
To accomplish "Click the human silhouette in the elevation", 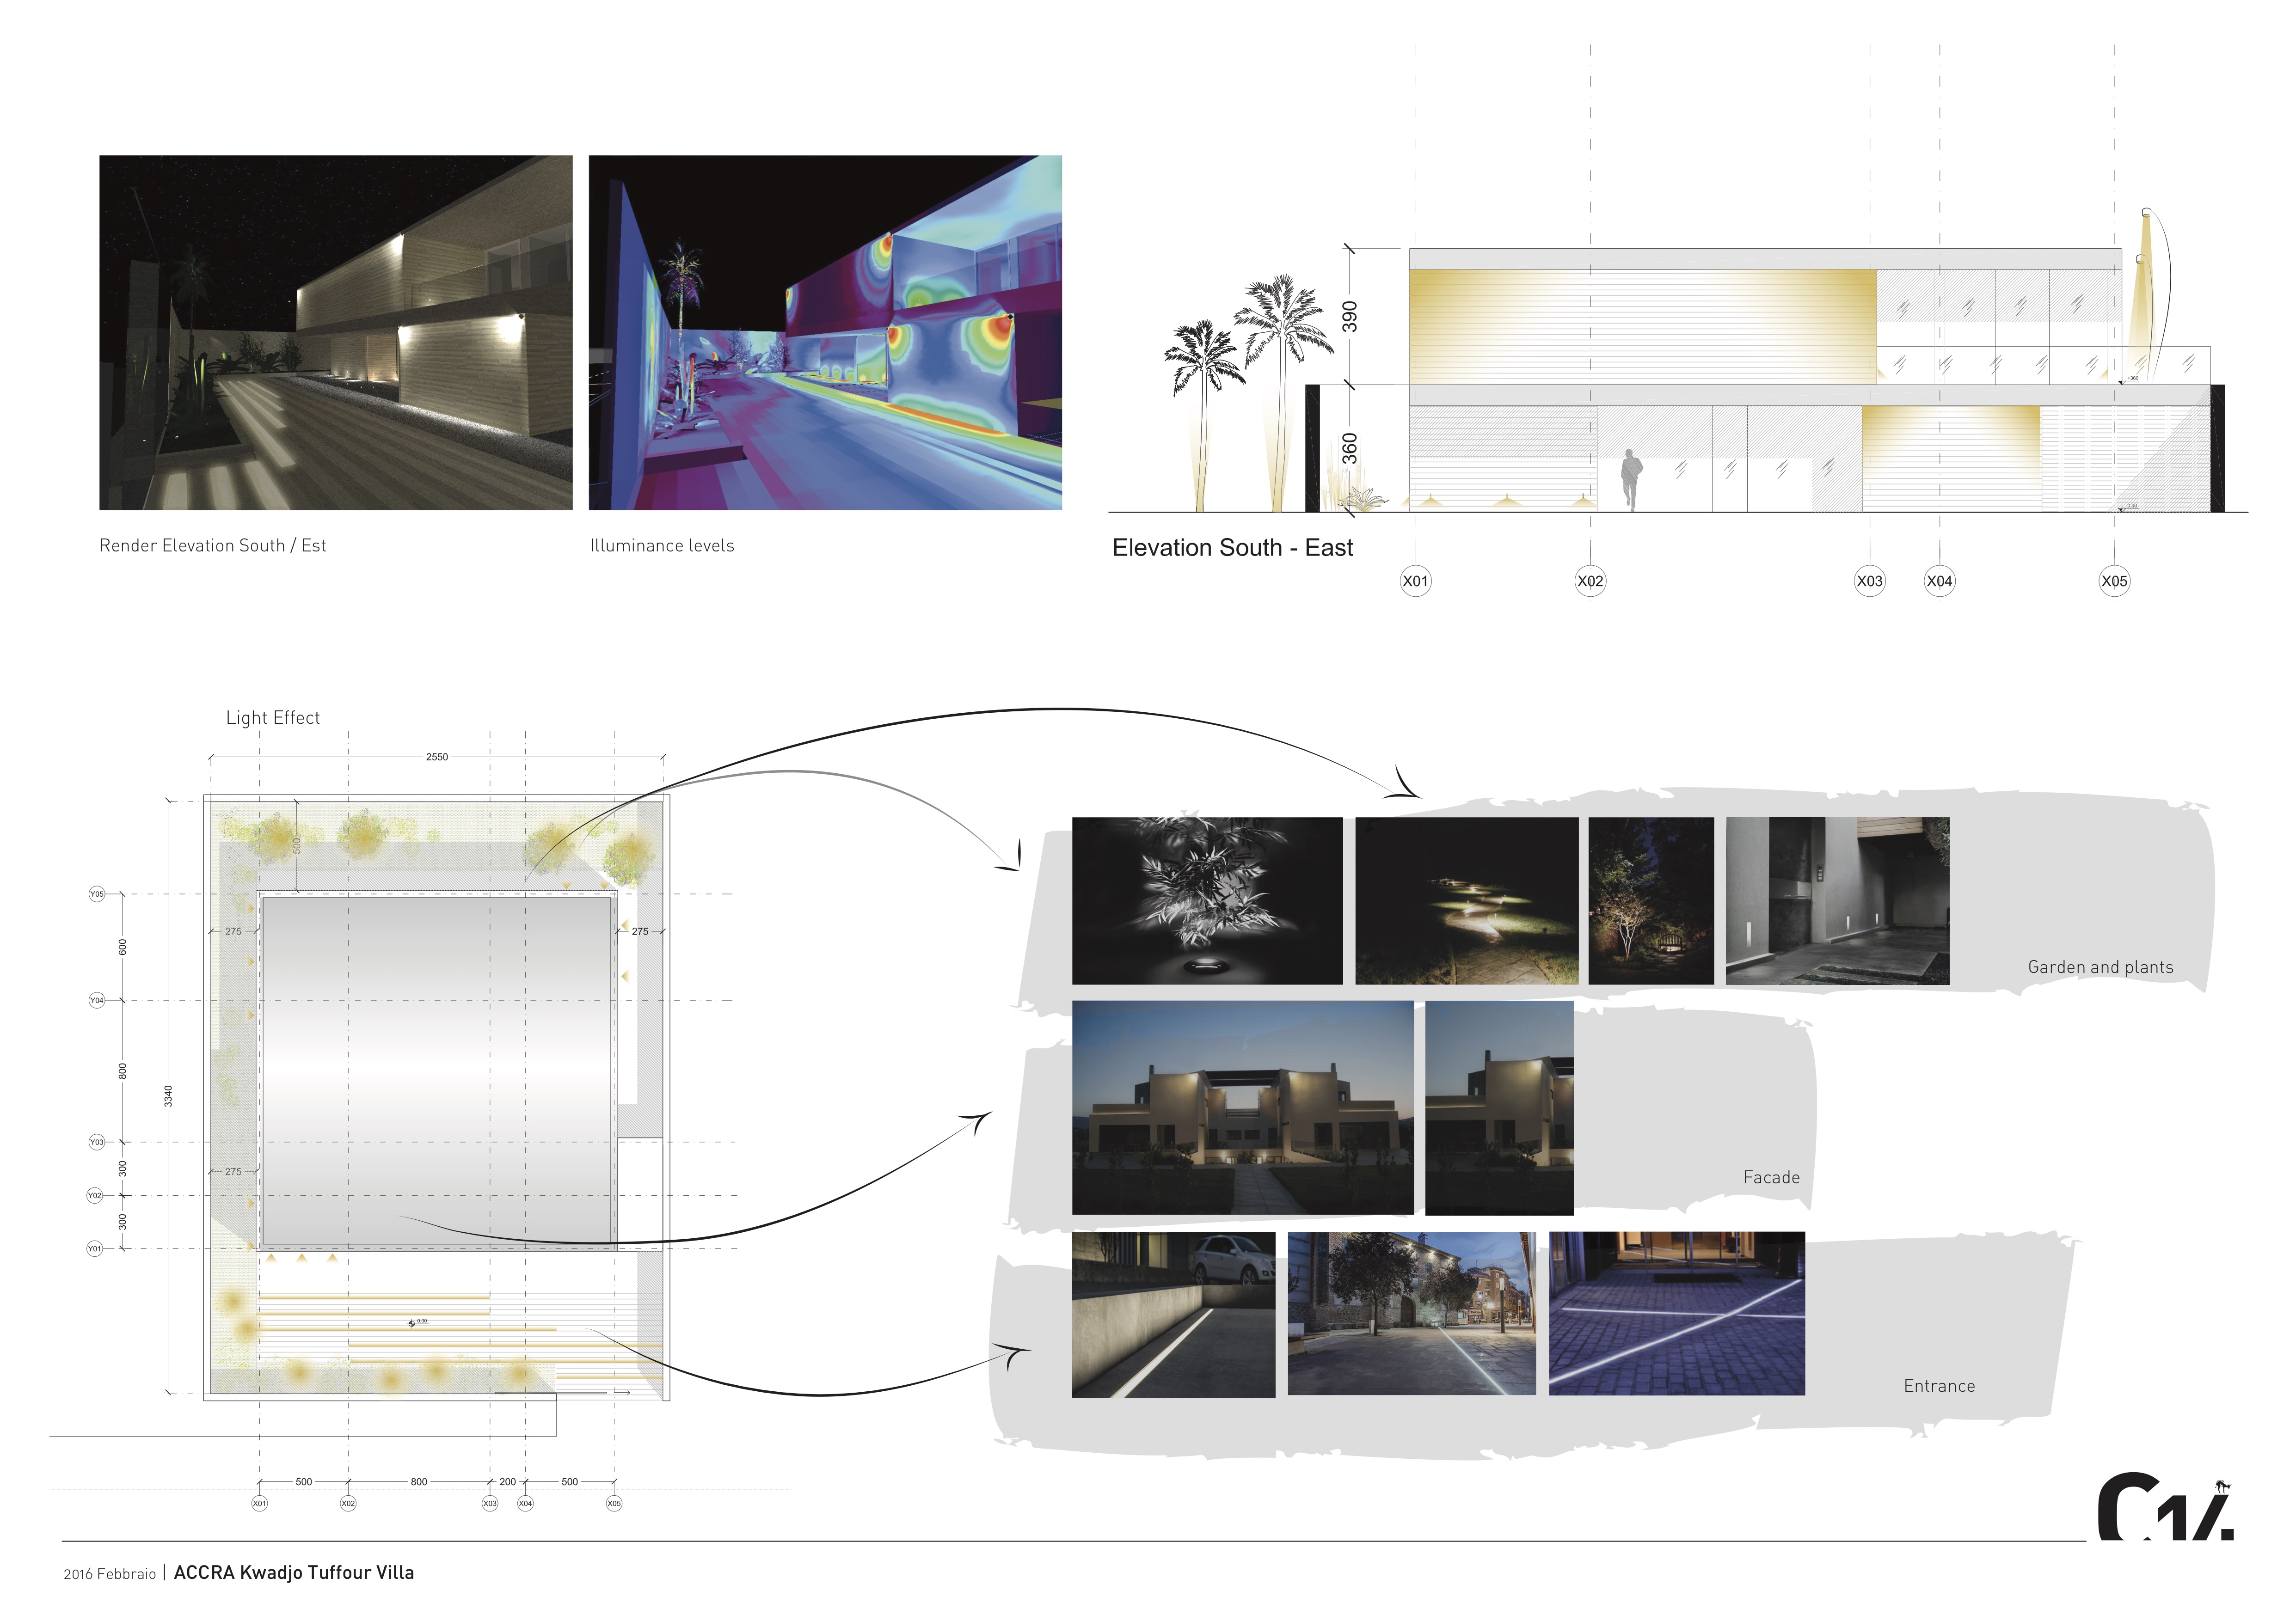I will pos(1631,480).
